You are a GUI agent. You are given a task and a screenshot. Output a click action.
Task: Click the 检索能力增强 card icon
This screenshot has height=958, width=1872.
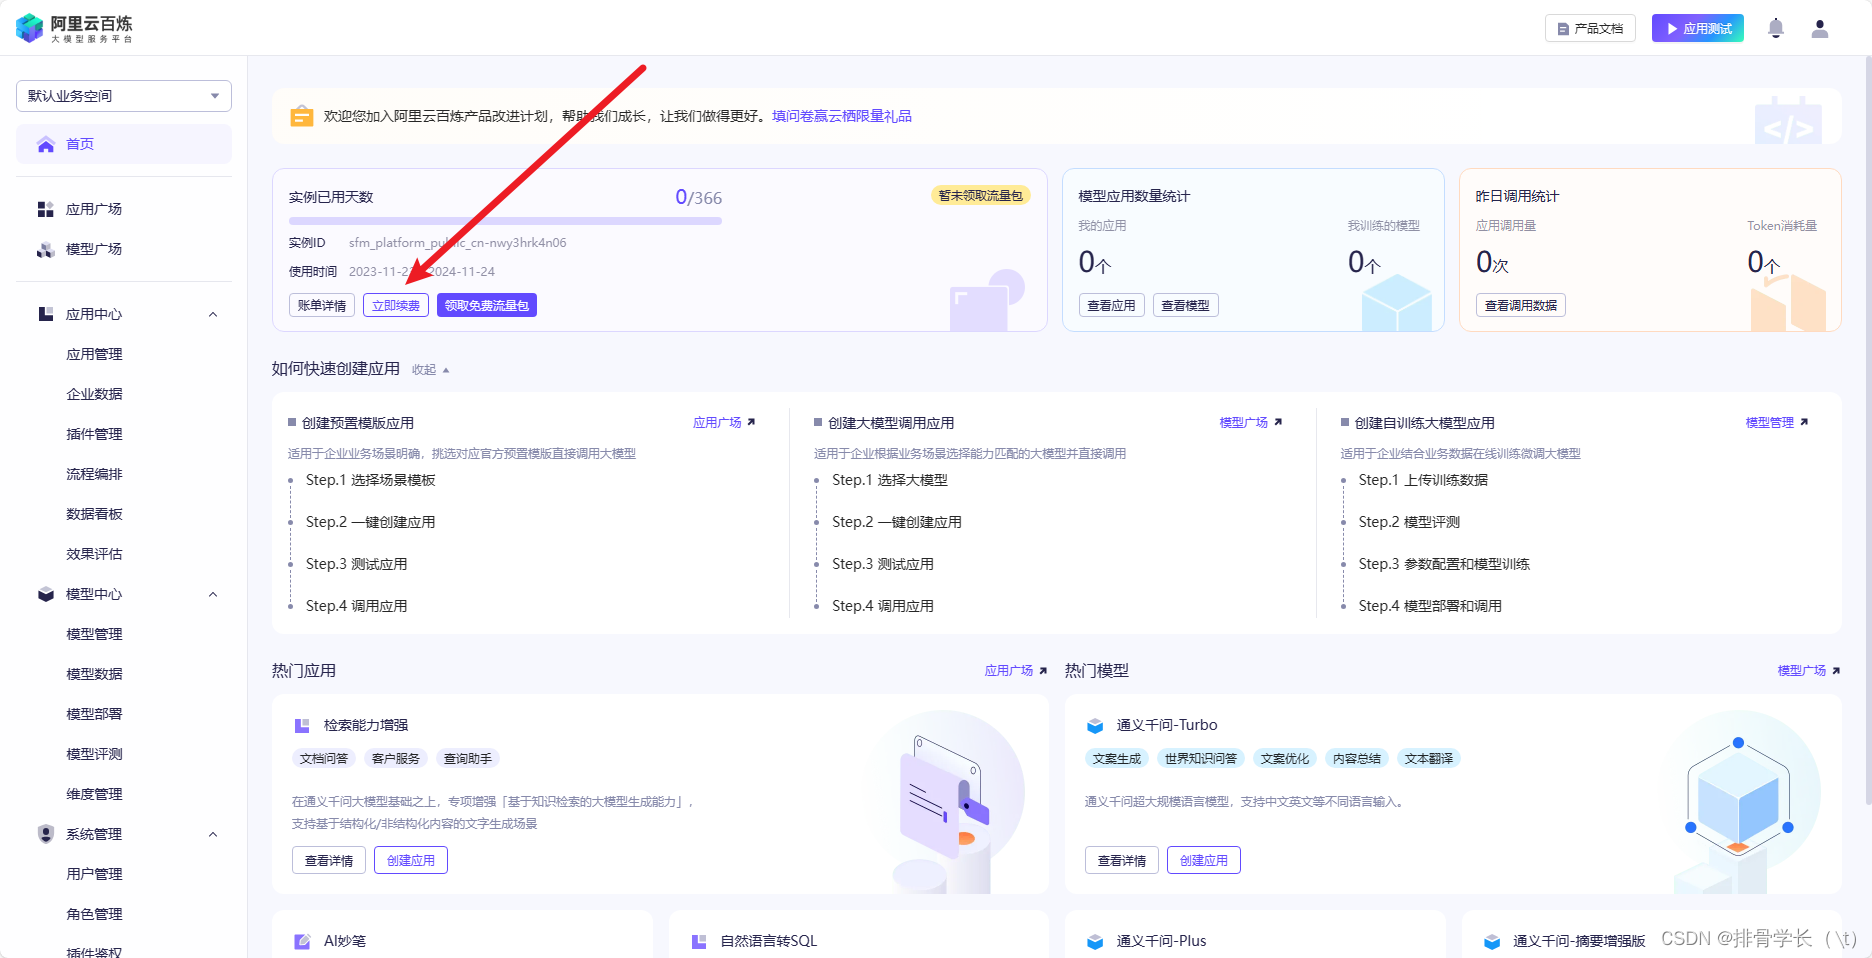[302, 725]
